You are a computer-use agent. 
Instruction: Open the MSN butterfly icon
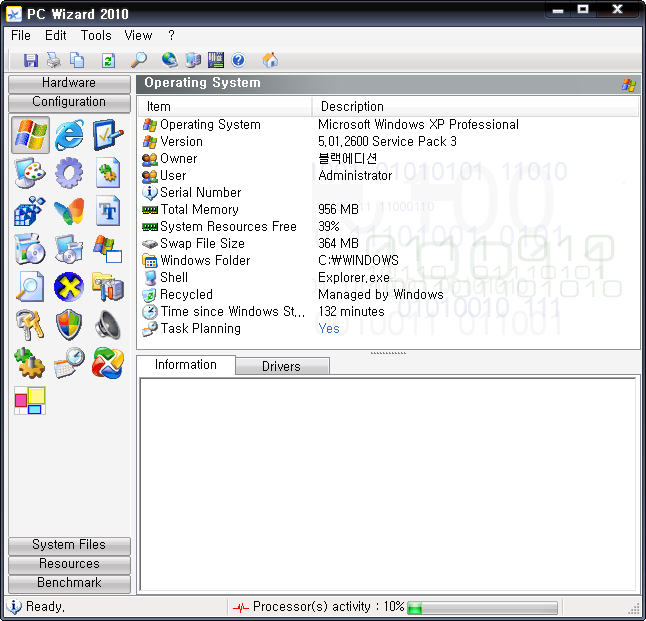click(69, 211)
